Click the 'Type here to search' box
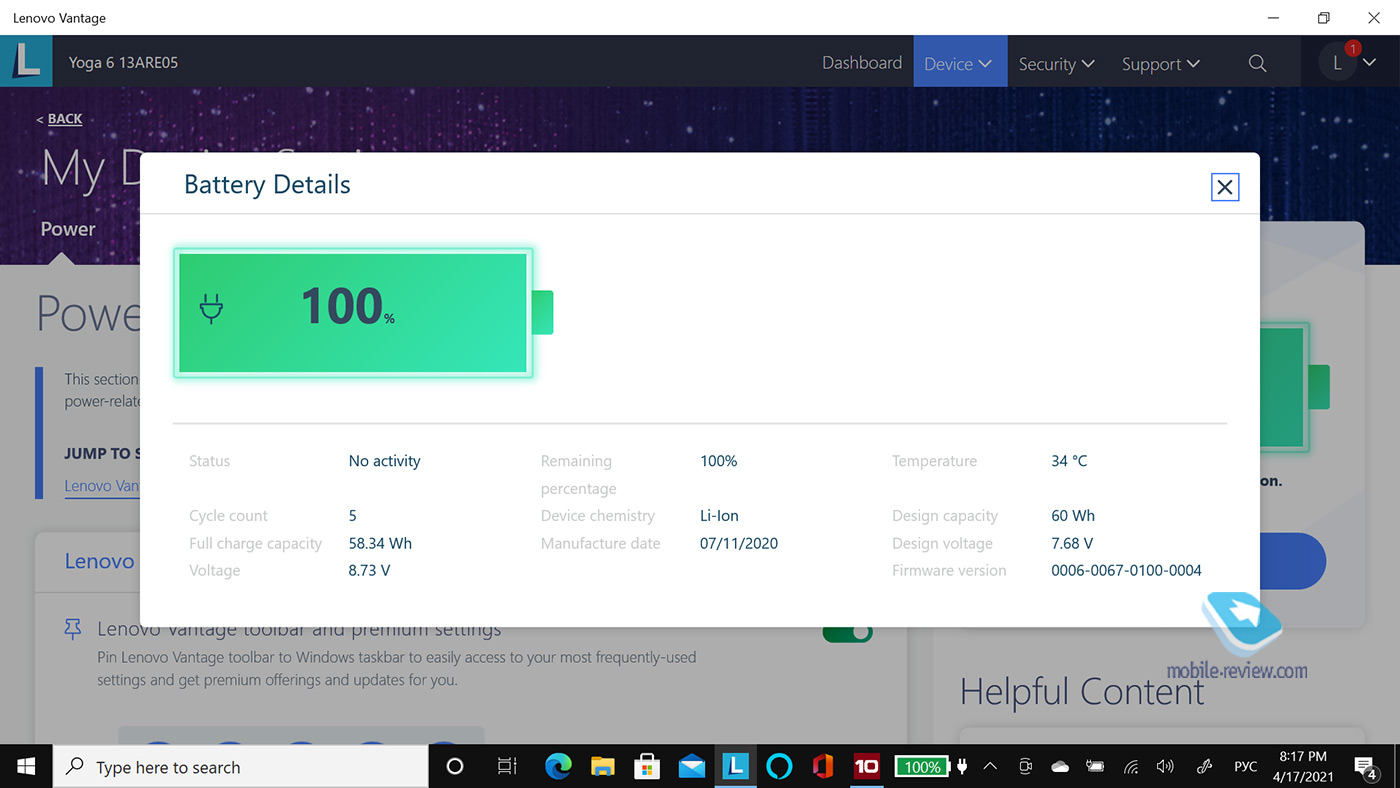1400x788 pixels. click(x=241, y=767)
